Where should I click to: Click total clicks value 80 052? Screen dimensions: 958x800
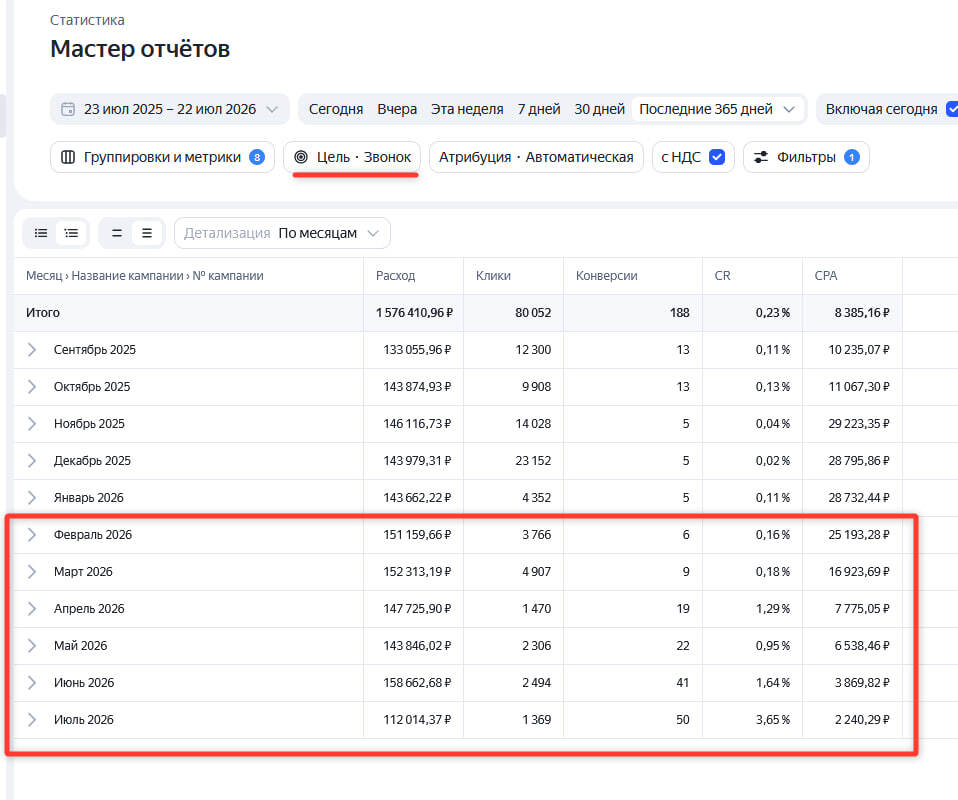click(533, 313)
